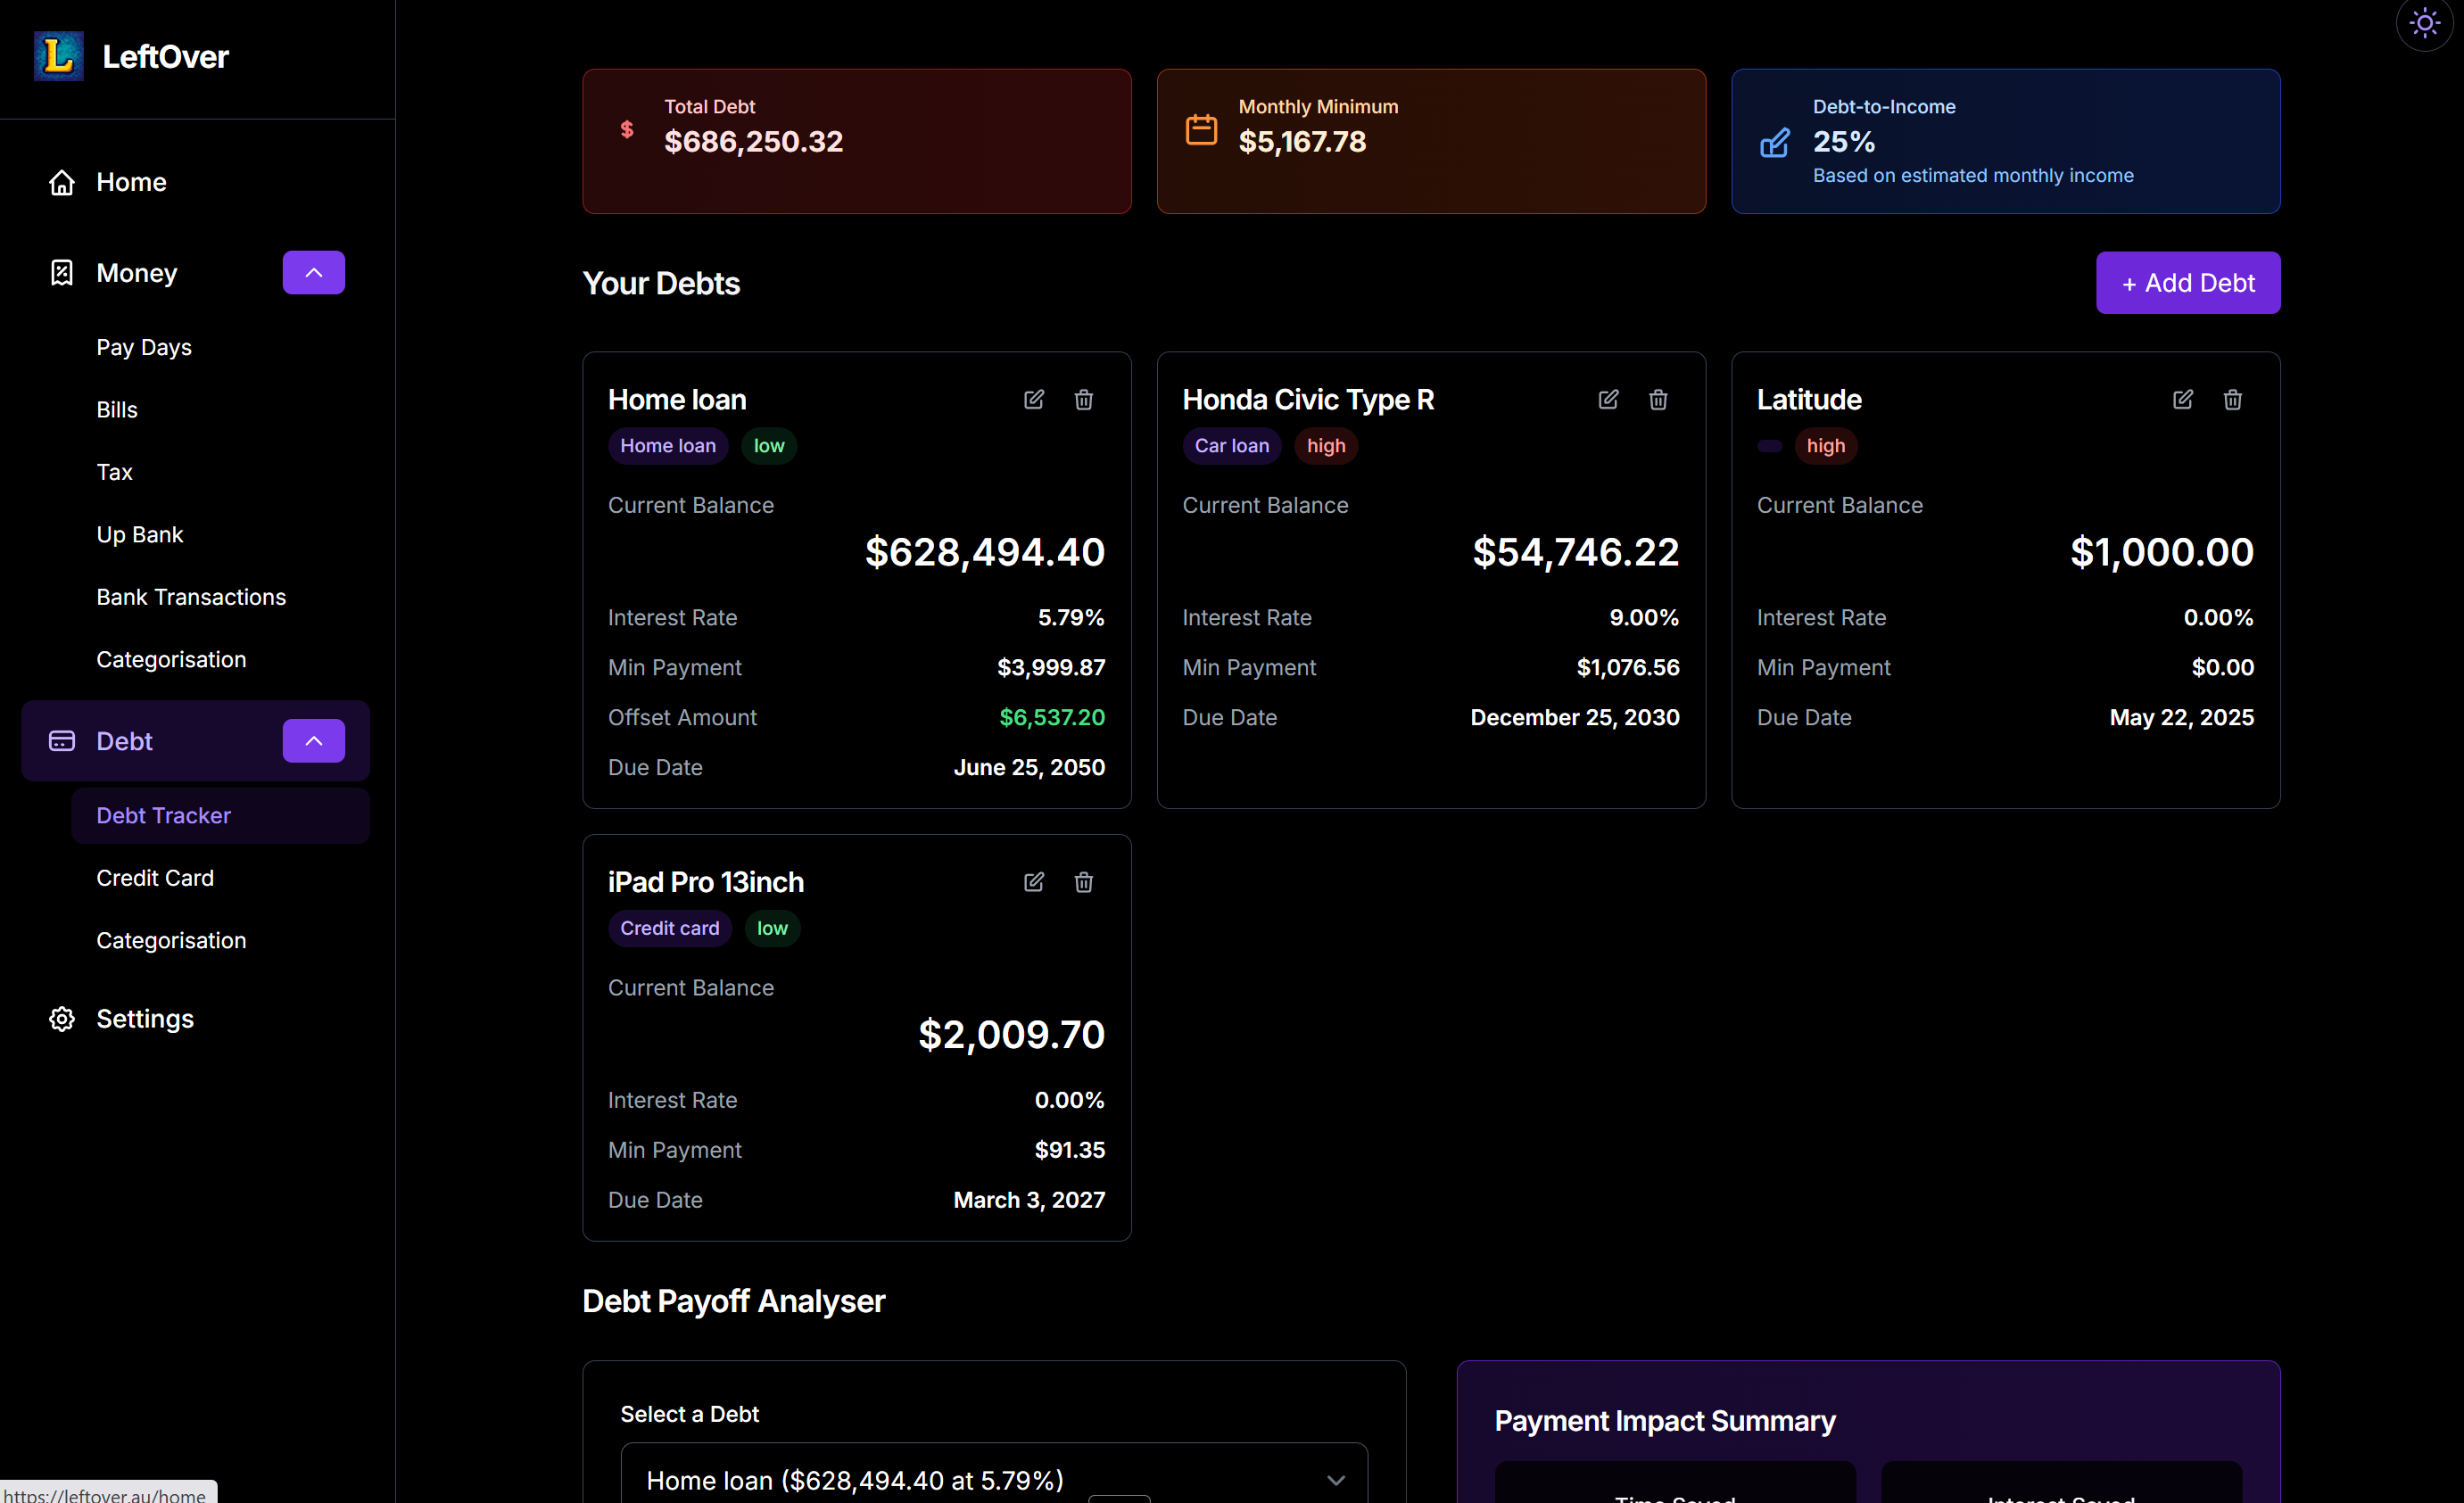
Task: Open Bank Transactions from the sidebar
Action: 191,597
